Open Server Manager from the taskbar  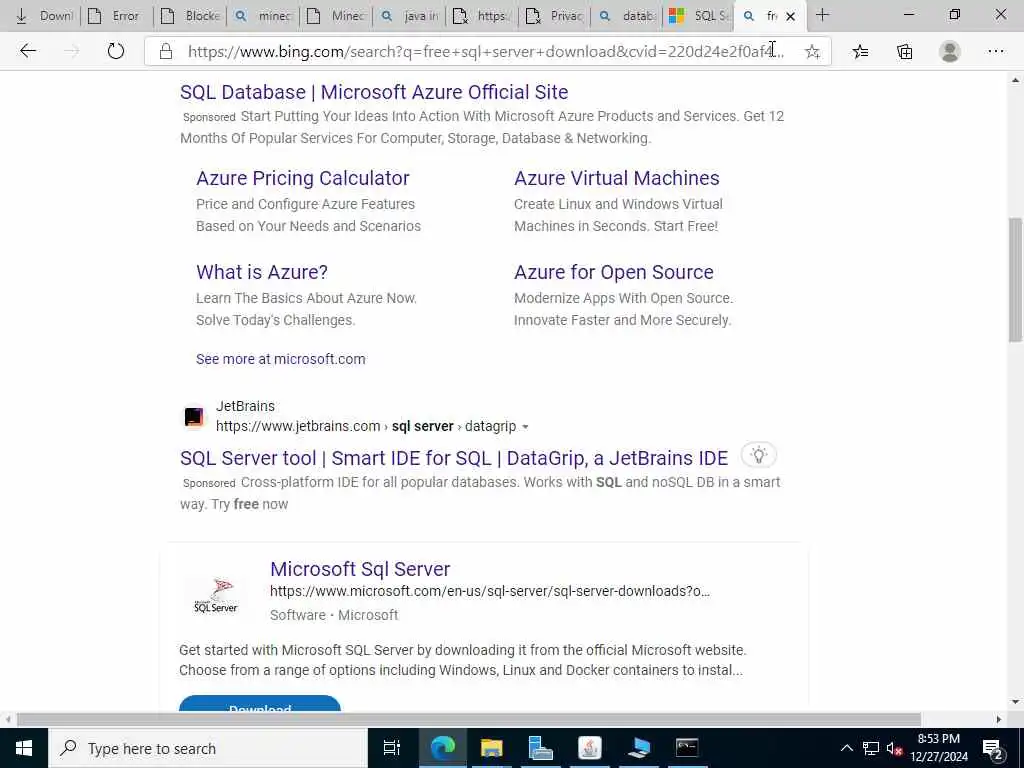pyautogui.click(x=540, y=748)
